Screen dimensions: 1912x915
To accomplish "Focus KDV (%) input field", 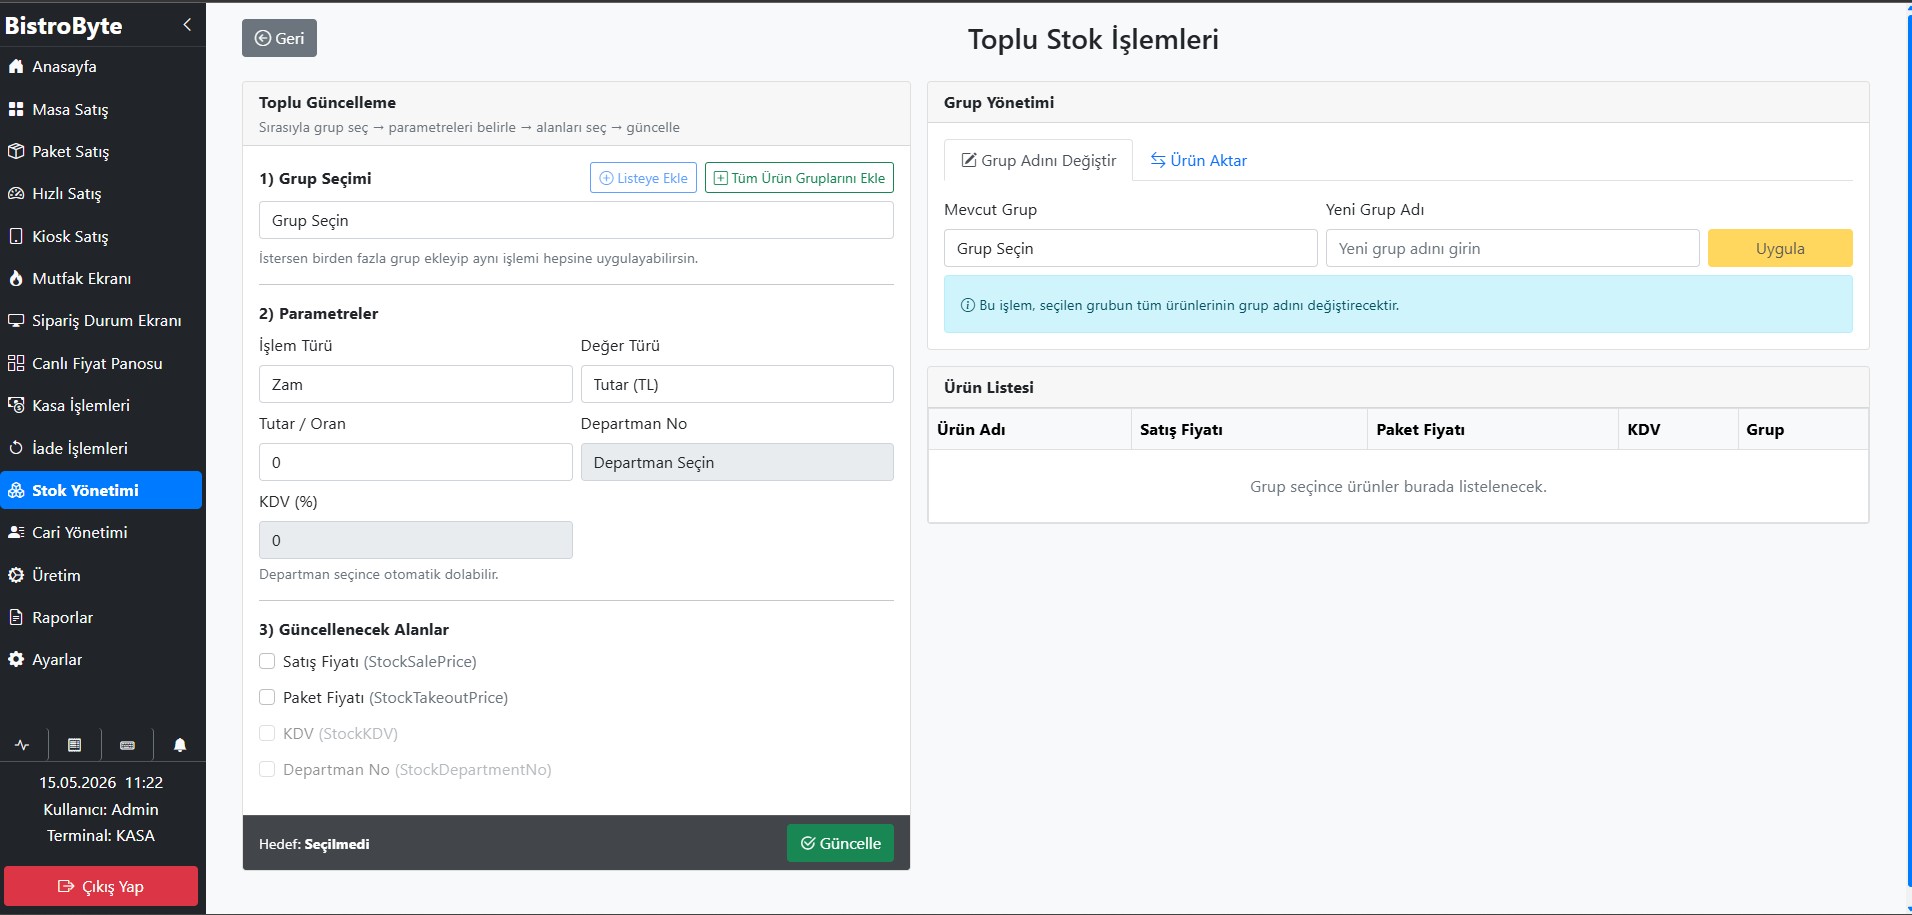I will (x=415, y=540).
